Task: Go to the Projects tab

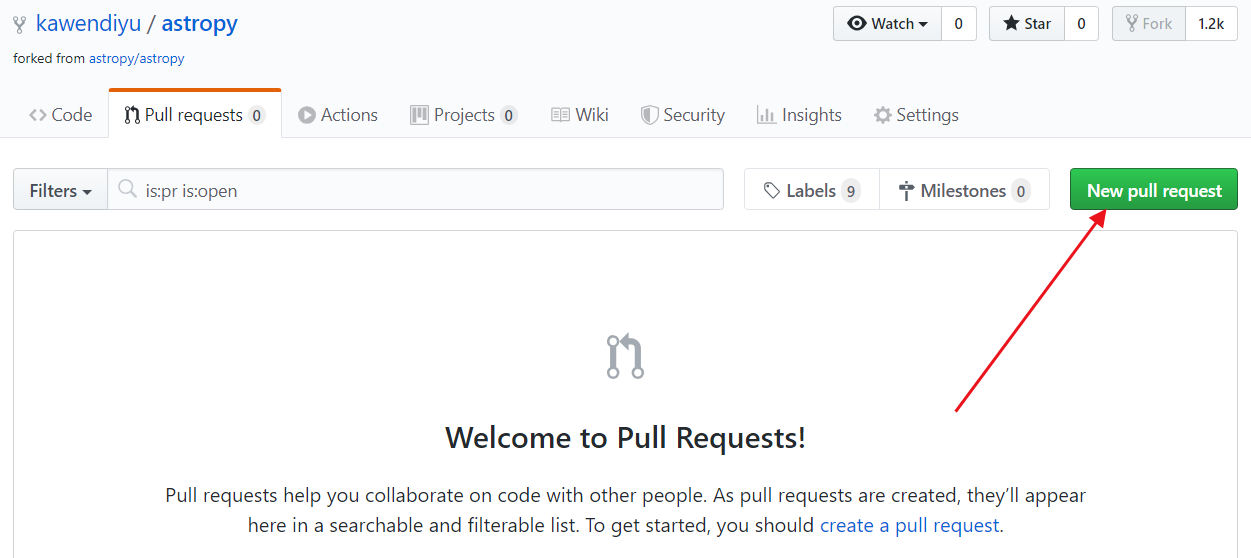Action: coord(464,115)
